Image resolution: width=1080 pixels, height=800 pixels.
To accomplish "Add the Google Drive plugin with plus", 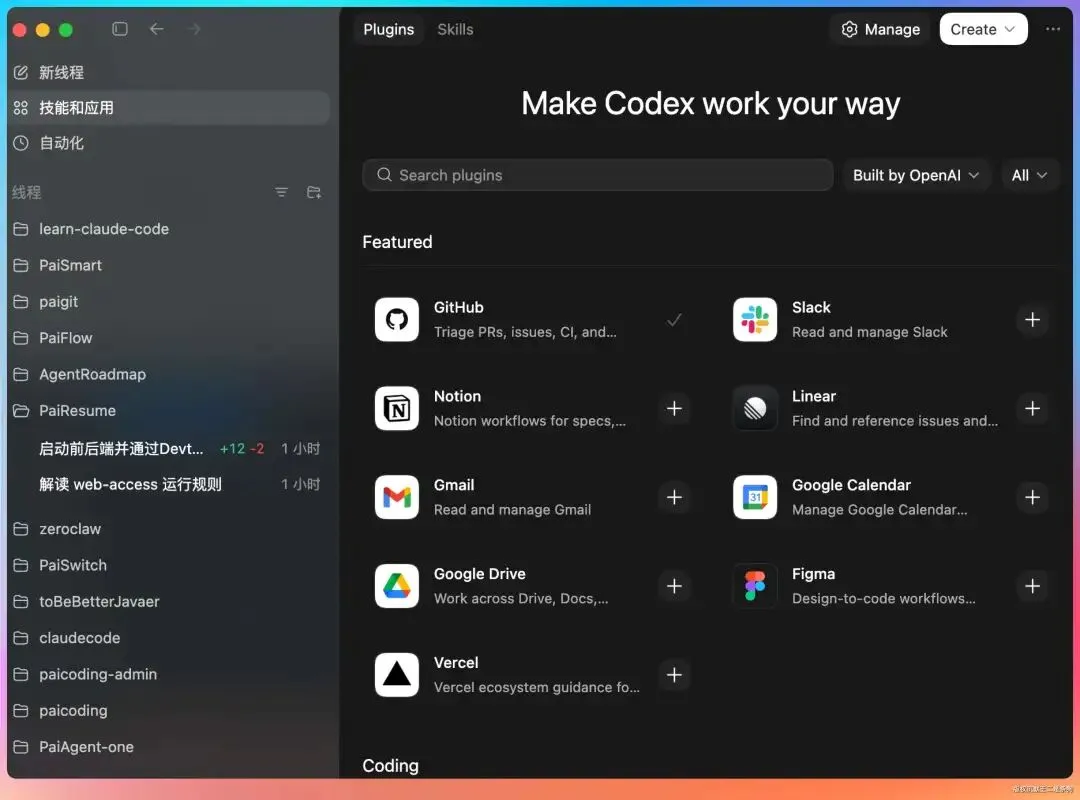I will (674, 586).
